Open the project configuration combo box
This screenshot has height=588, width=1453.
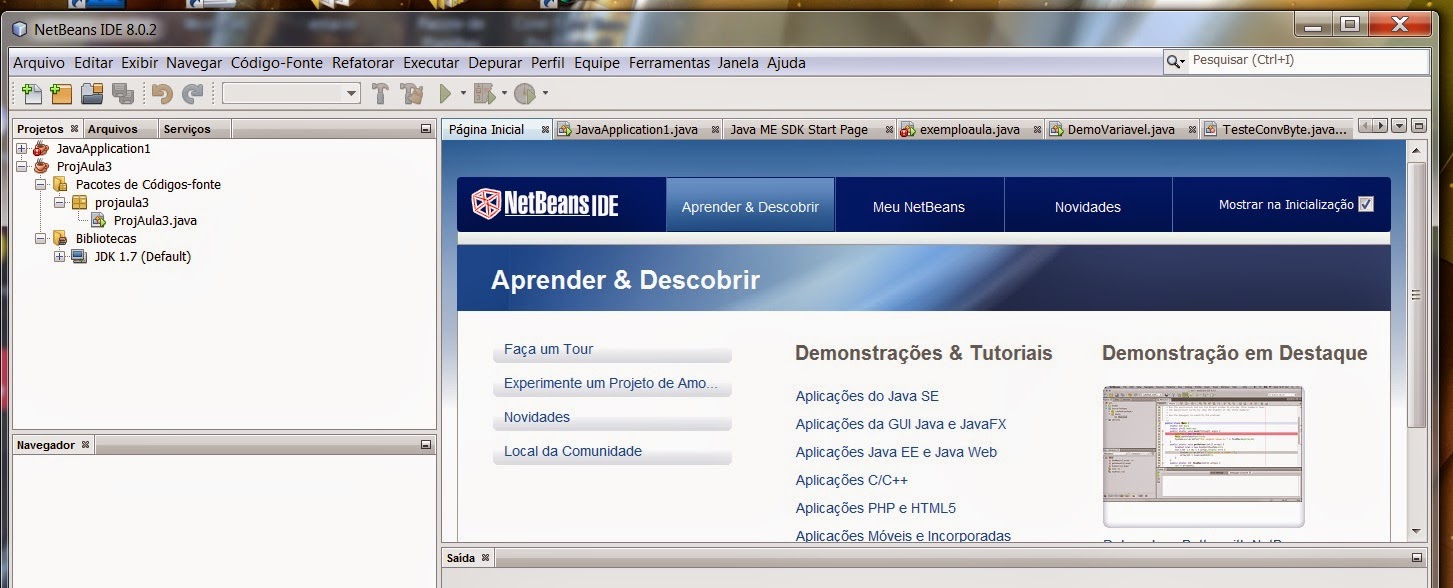(291, 94)
